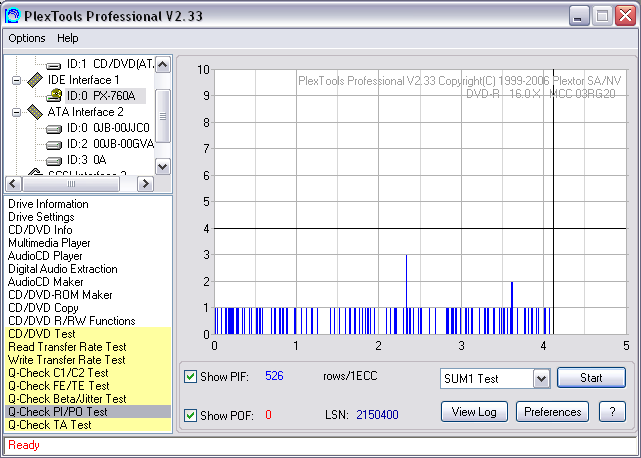
Task: Open the Preferences dialog
Action: click(552, 412)
